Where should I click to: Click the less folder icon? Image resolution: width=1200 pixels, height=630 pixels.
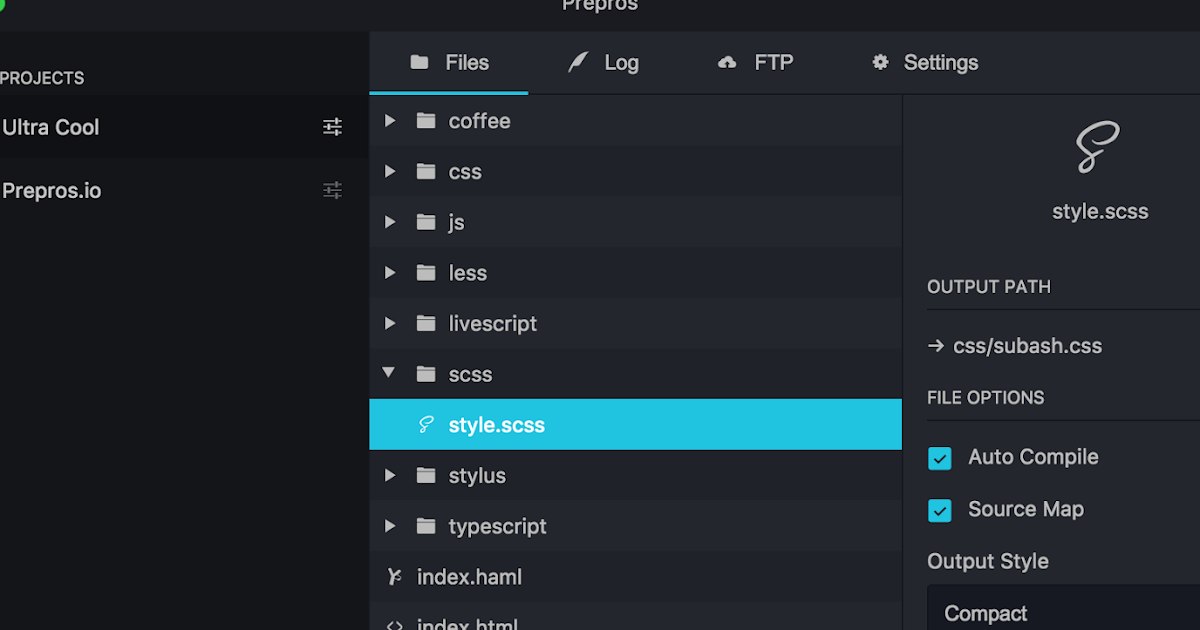[x=426, y=273]
